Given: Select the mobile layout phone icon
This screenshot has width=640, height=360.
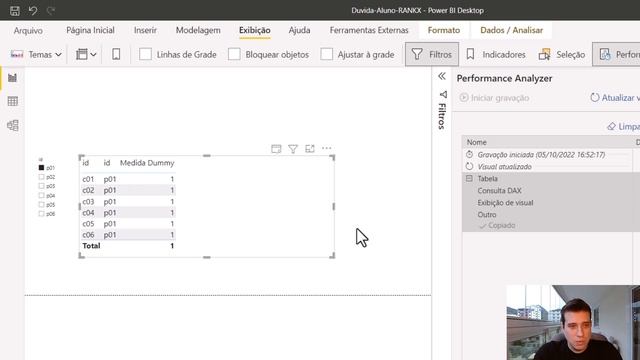Looking at the screenshot, I should coord(116,54).
